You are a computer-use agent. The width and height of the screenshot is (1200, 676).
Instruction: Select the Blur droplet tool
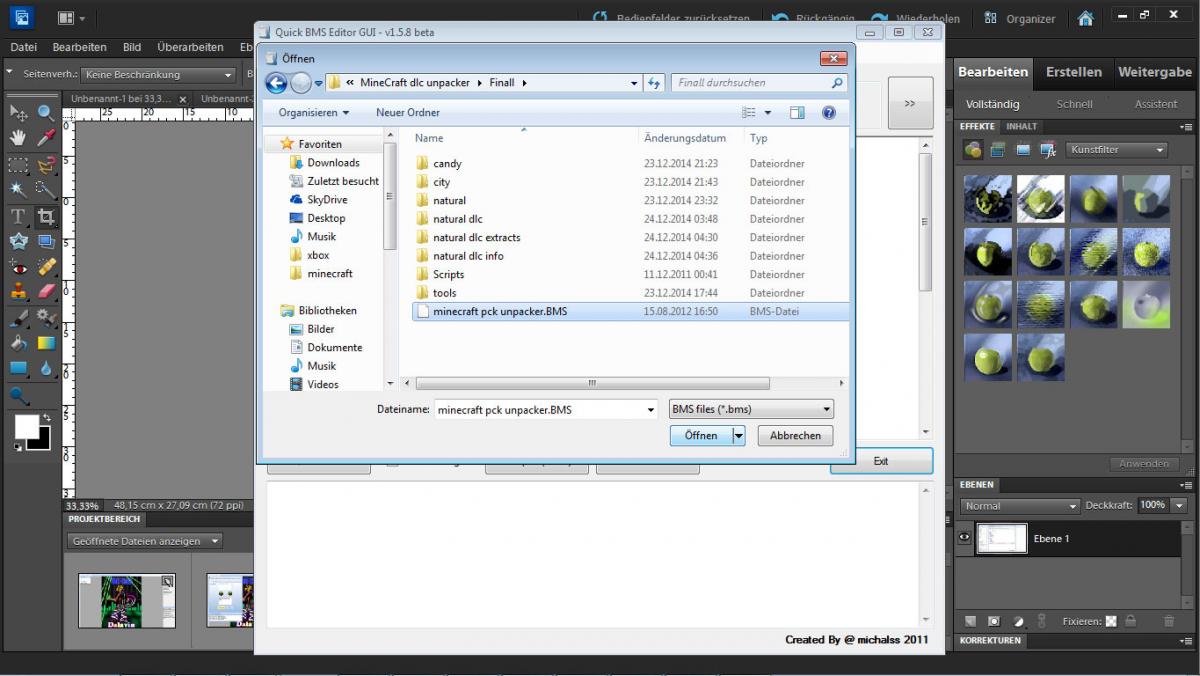click(46, 368)
